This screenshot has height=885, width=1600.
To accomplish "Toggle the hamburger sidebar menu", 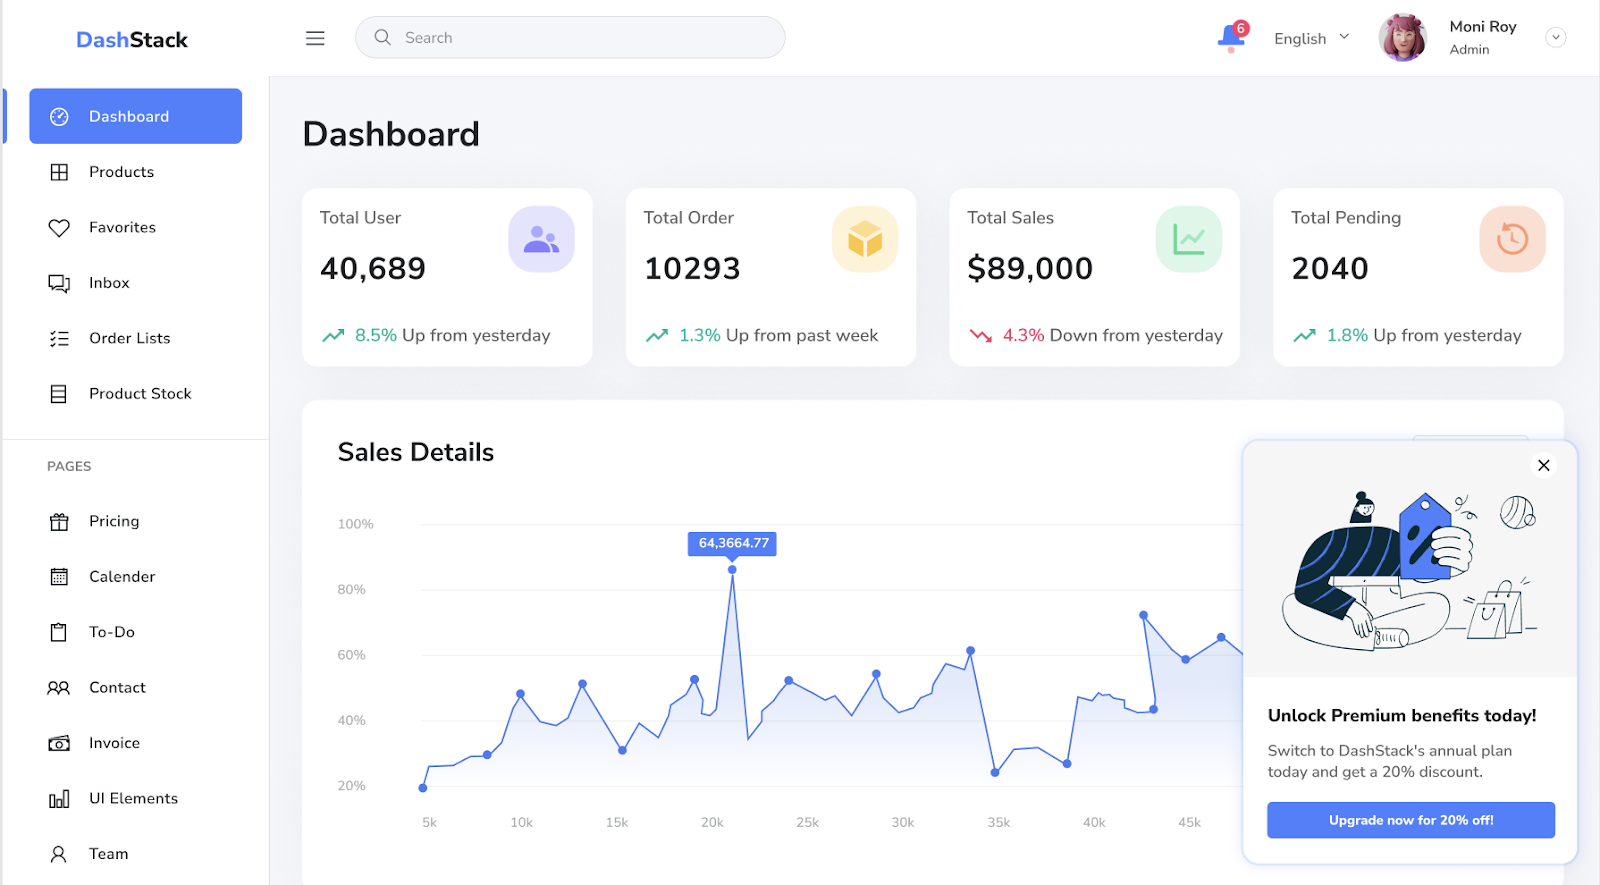I will coord(315,38).
